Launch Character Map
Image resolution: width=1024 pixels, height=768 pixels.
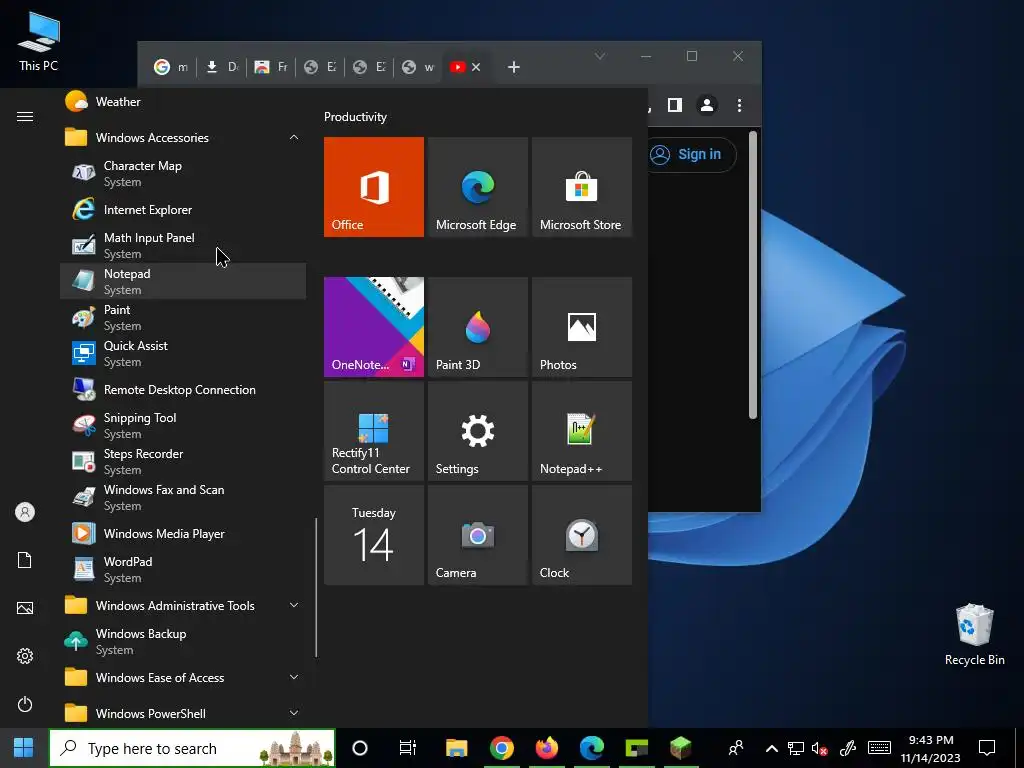pyautogui.click(x=183, y=174)
